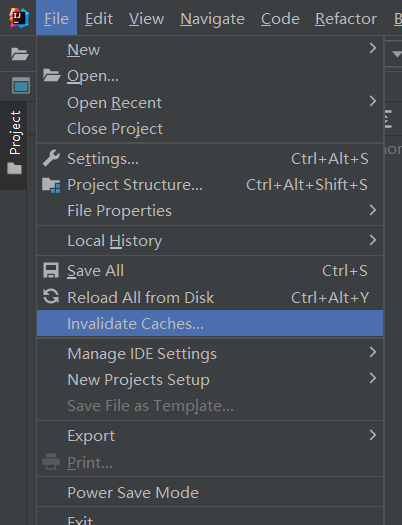
Task: Expand the New submenu
Action: (x=373, y=49)
